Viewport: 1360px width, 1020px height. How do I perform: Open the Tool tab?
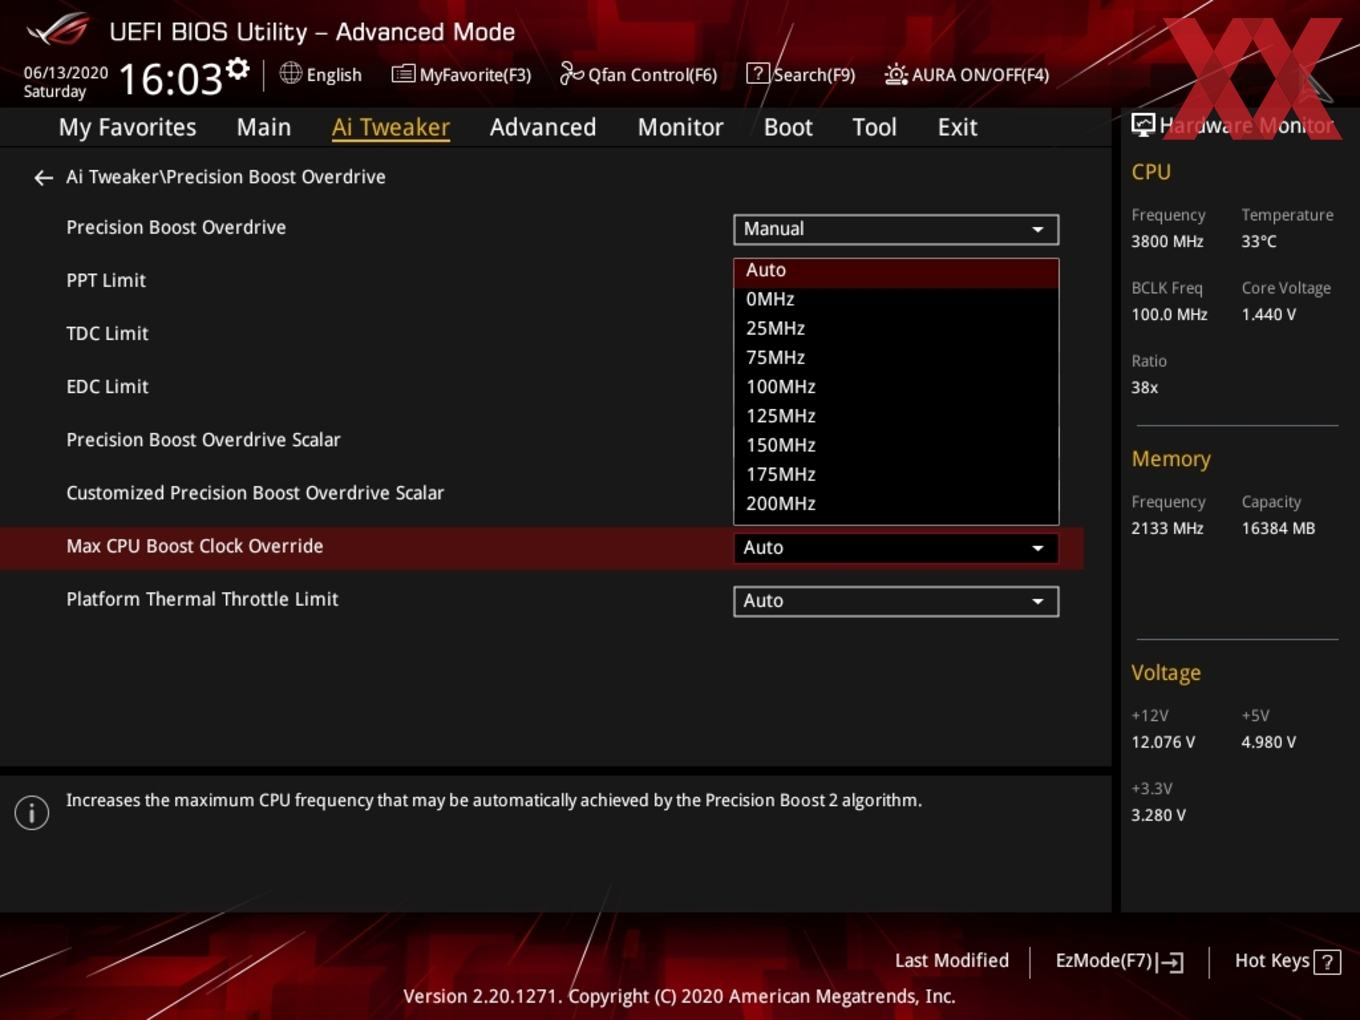click(874, 127)
